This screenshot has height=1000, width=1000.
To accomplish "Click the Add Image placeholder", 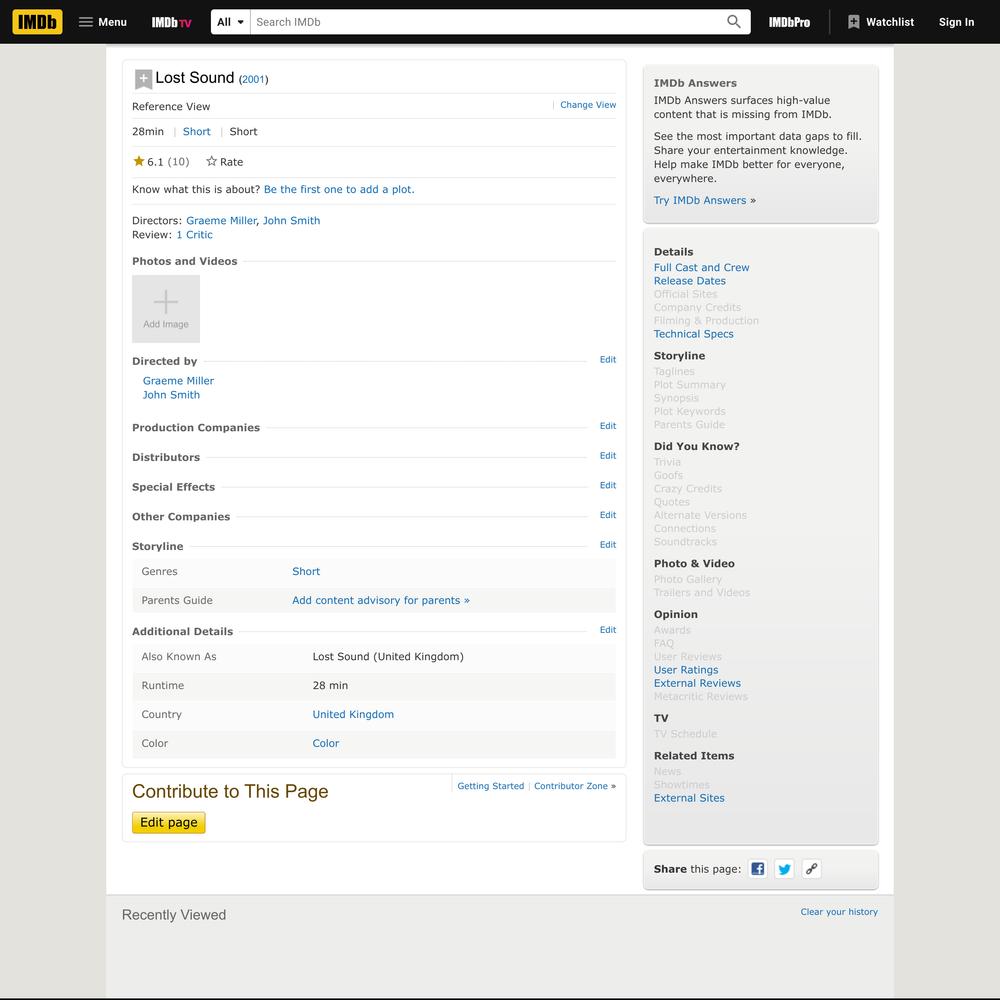I will 166,309.
